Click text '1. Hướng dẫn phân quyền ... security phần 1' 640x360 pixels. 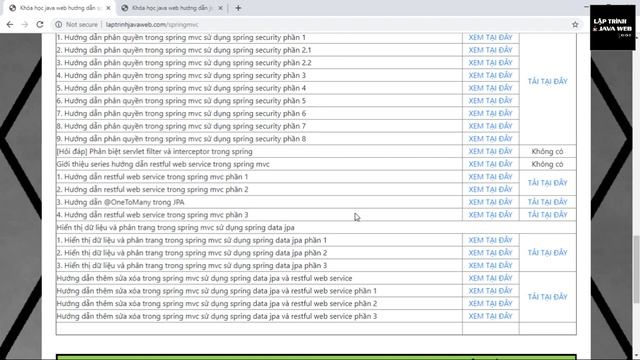[181, 38]
